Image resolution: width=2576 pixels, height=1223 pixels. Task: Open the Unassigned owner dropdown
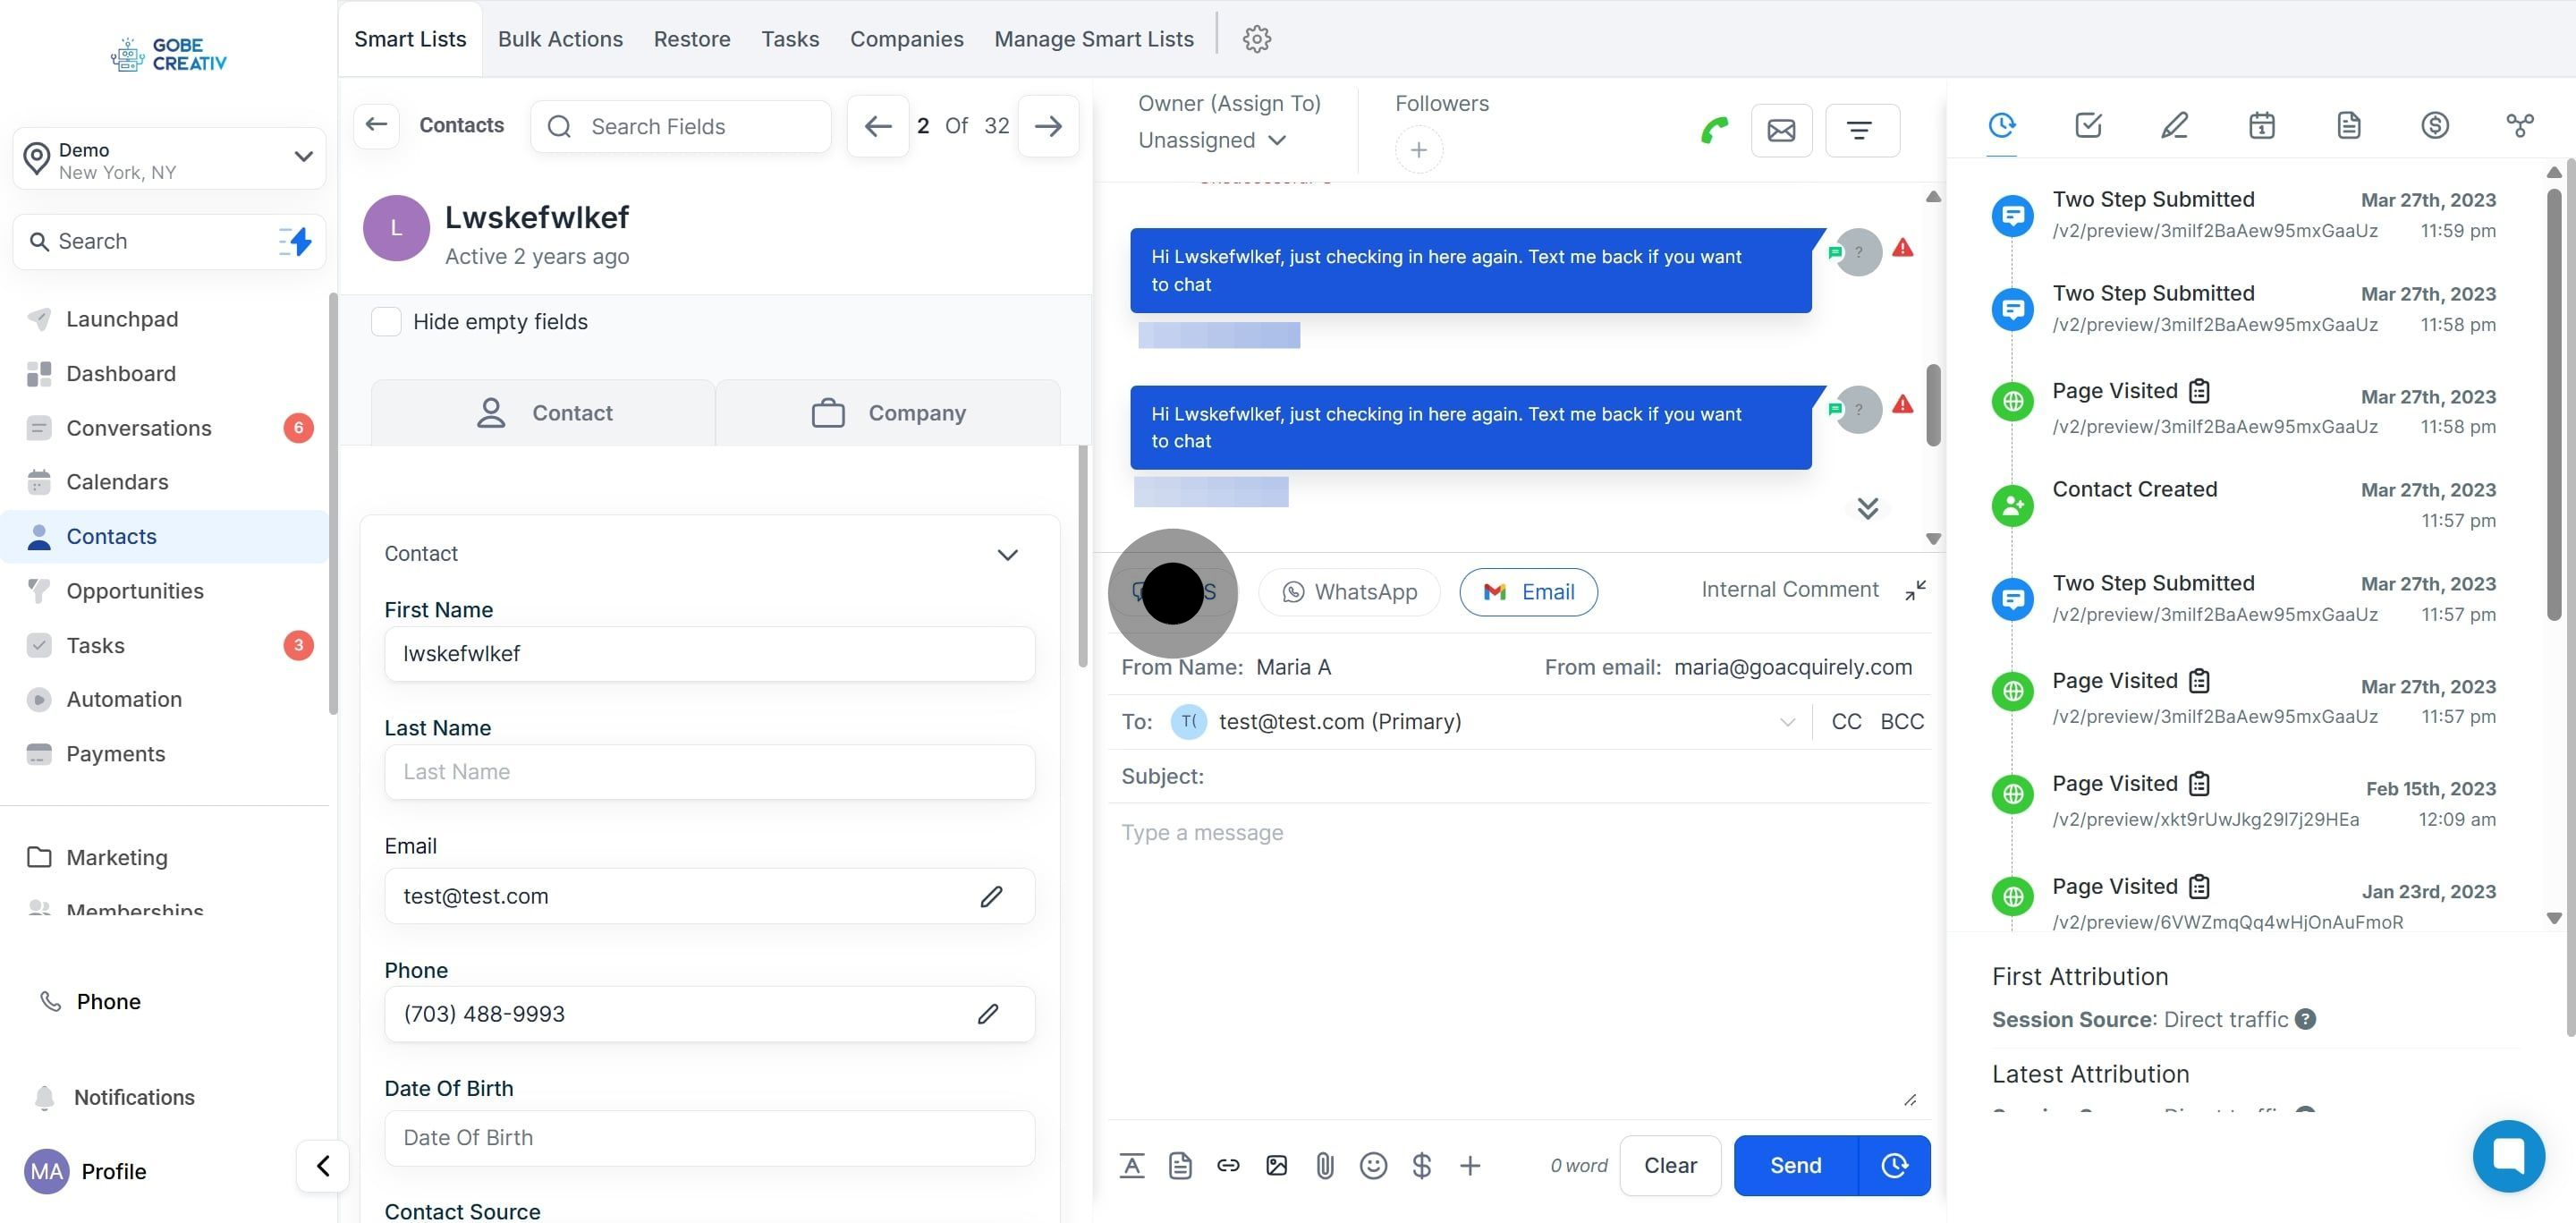click(1211, 140)
